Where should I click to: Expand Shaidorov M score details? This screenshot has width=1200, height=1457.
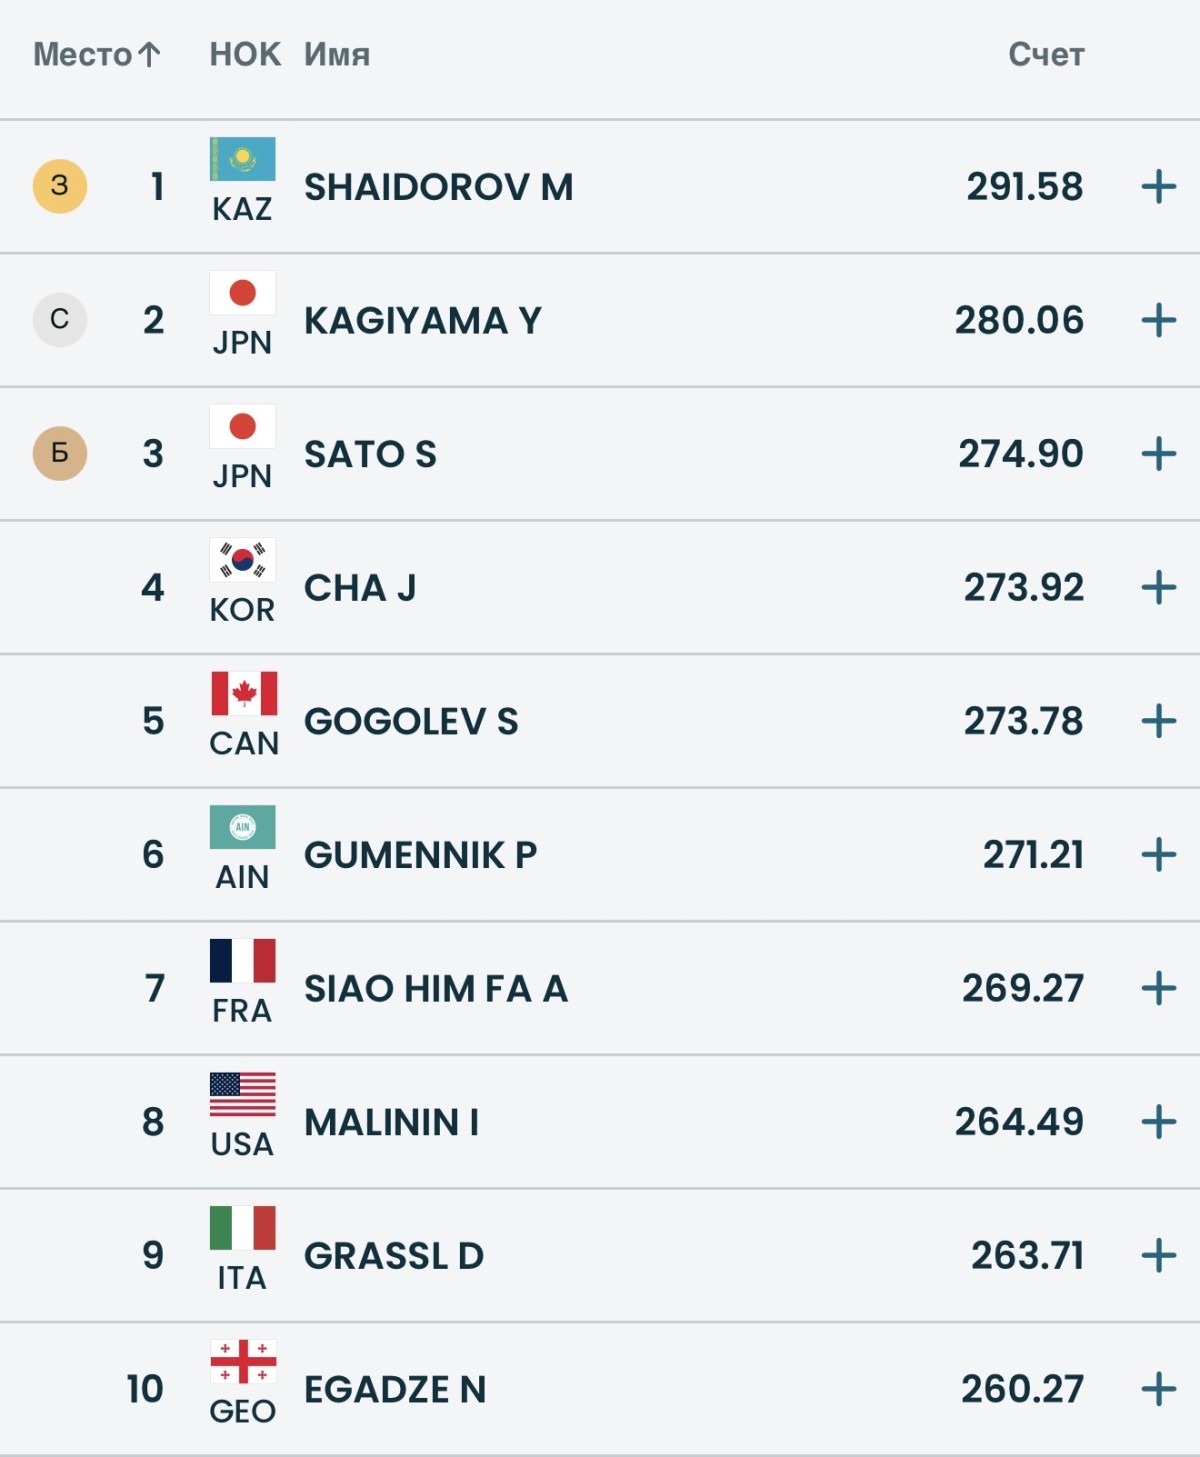(1158, 187)
